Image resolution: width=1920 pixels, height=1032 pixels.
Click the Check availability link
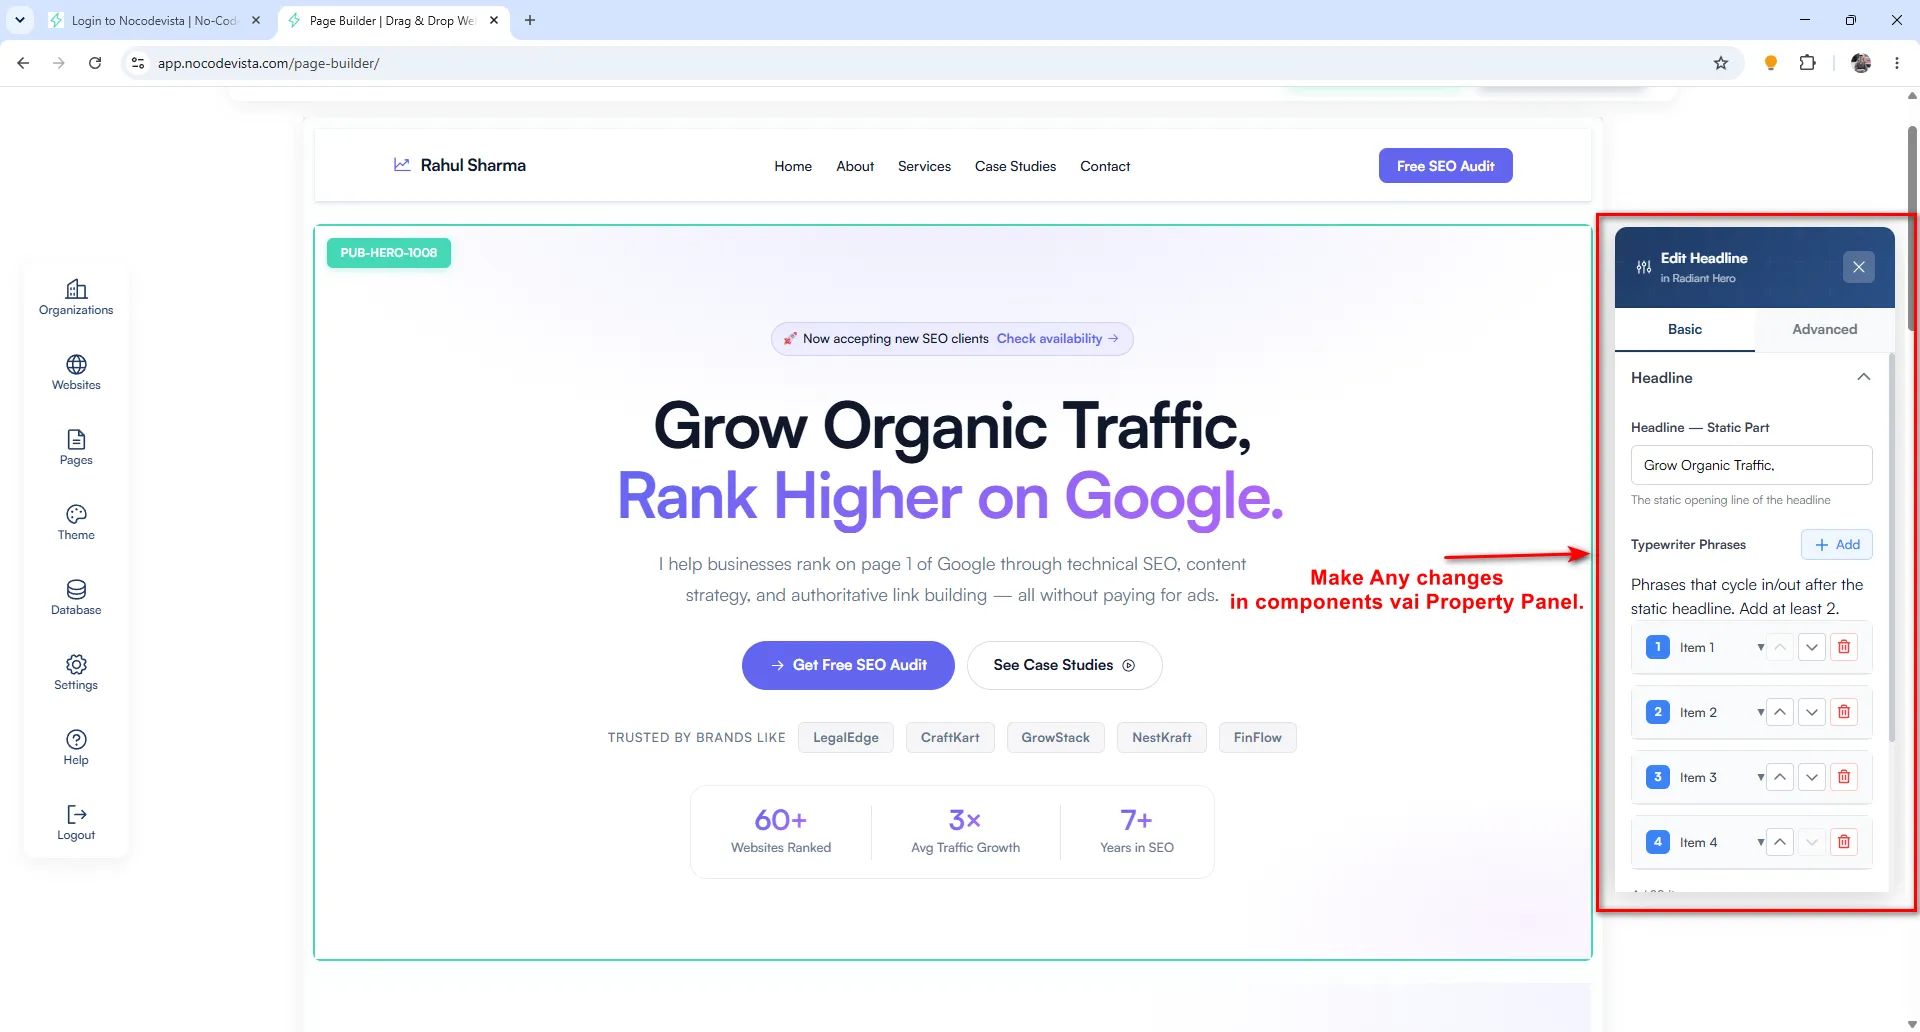(1057, 339)
